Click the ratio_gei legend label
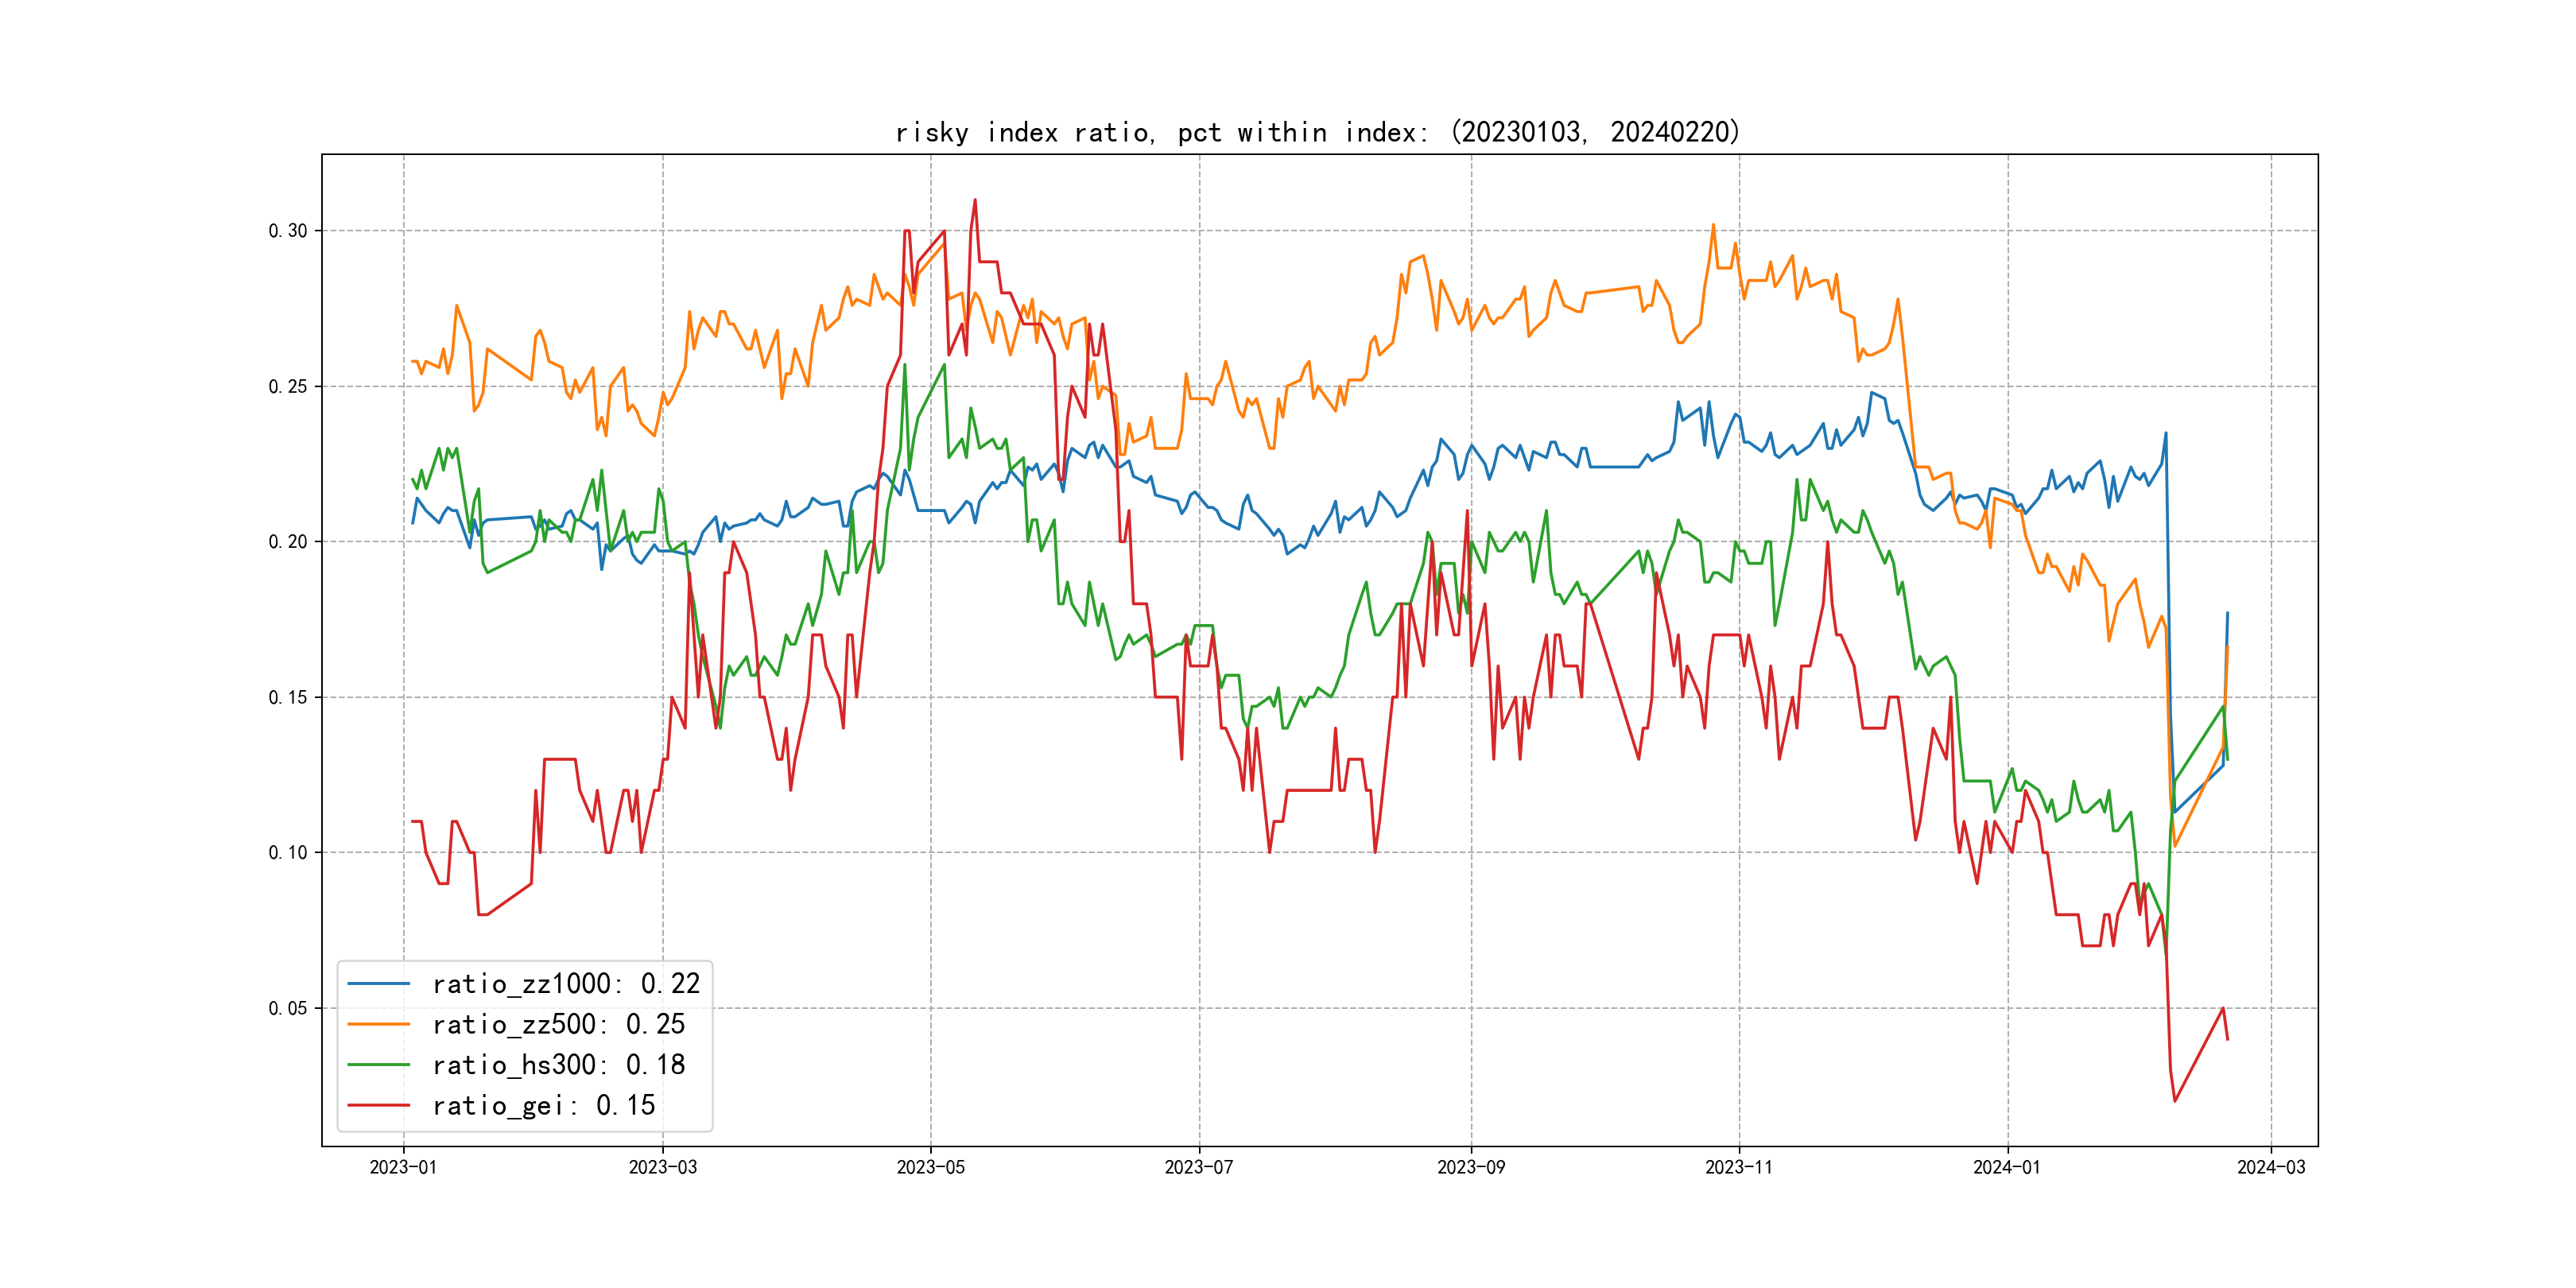This screenshot has height=1288, width=2576. (543, 1105)
